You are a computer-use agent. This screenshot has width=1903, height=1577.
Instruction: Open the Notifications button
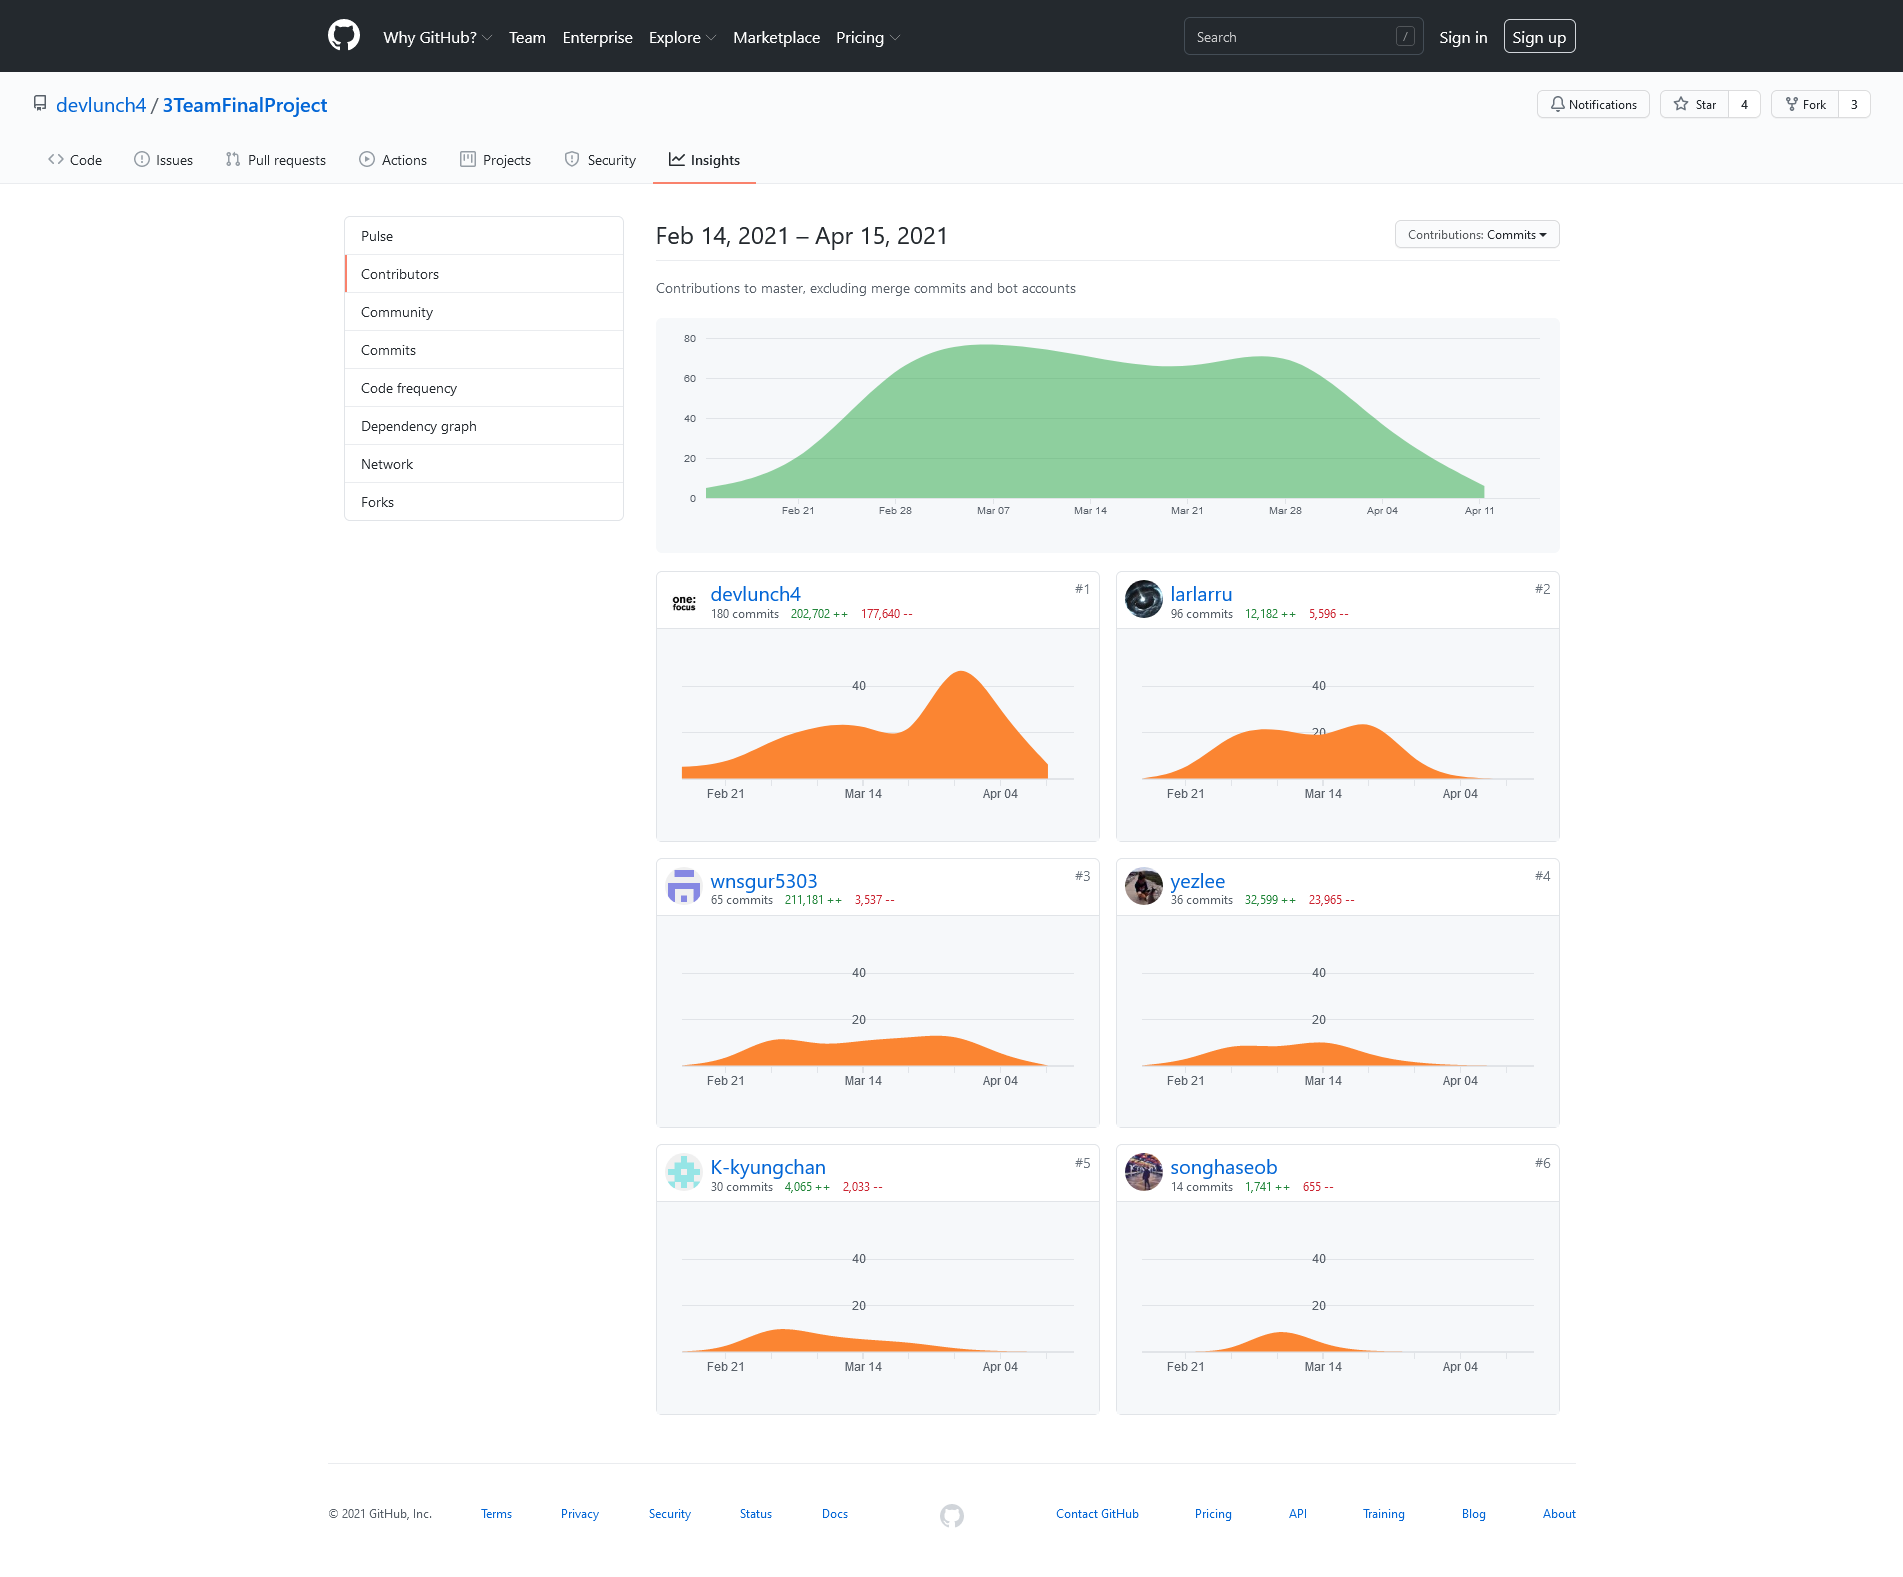[x=1593, y=104]
